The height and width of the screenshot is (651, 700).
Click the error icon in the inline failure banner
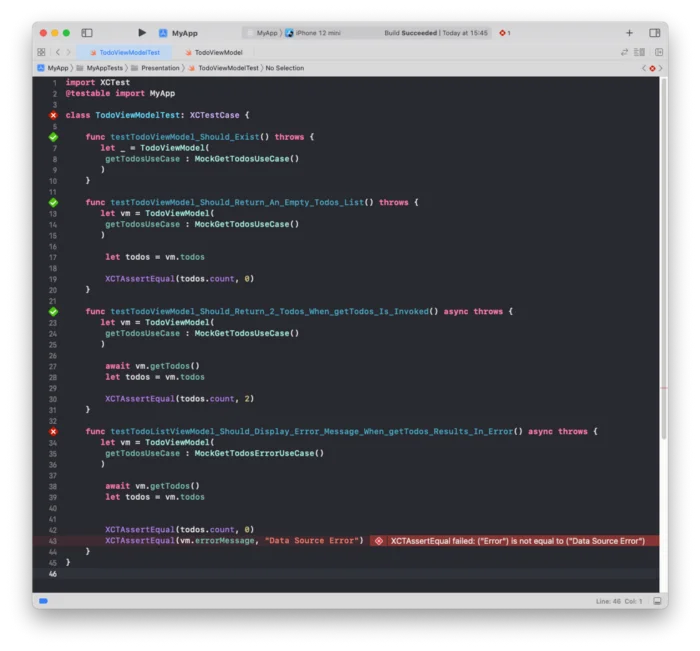tap(379, 541)
